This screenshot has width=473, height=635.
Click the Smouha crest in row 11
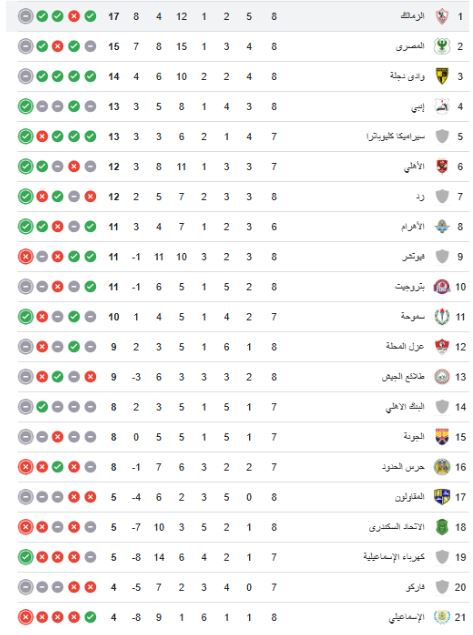coord(442,317)
